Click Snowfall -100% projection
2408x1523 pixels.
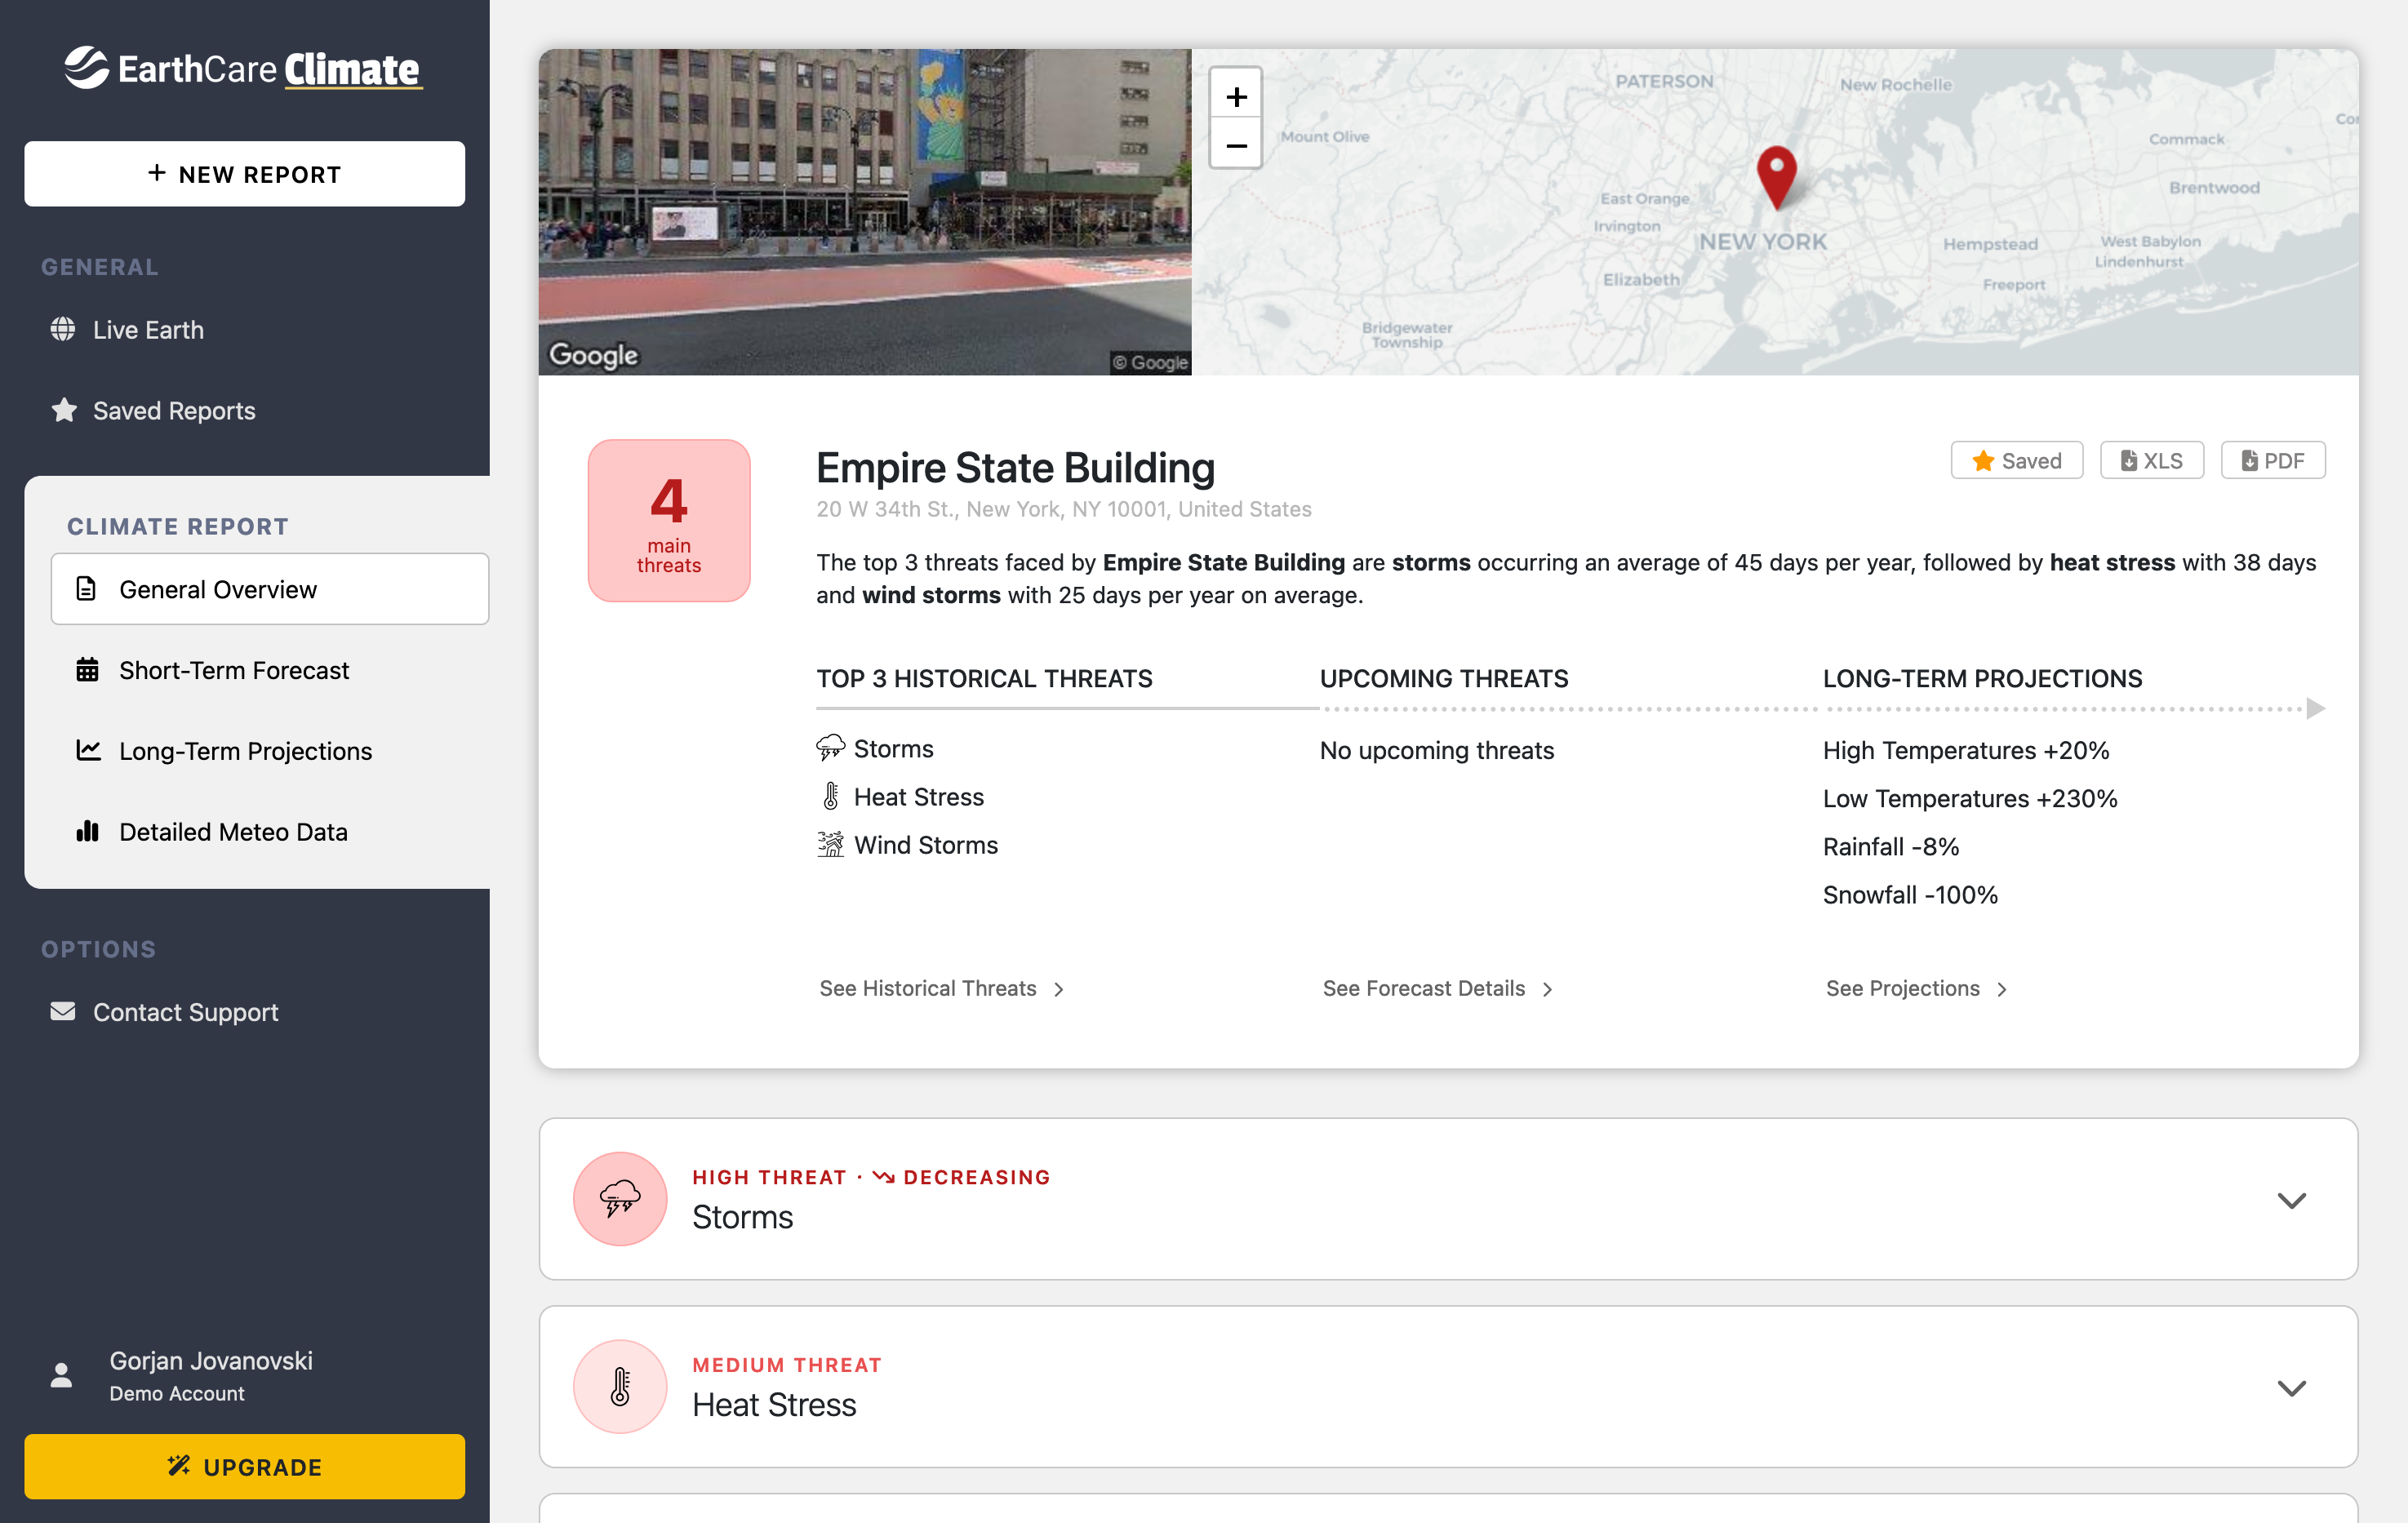1910,894
